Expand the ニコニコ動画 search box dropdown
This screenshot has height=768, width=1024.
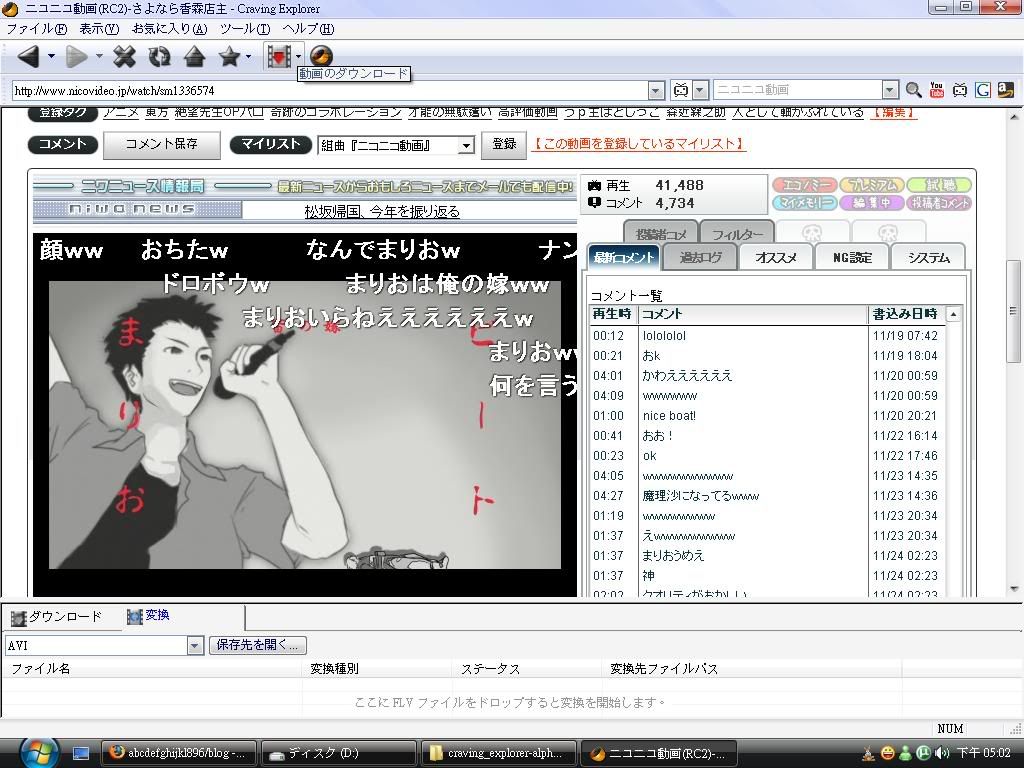coord(890,90)
